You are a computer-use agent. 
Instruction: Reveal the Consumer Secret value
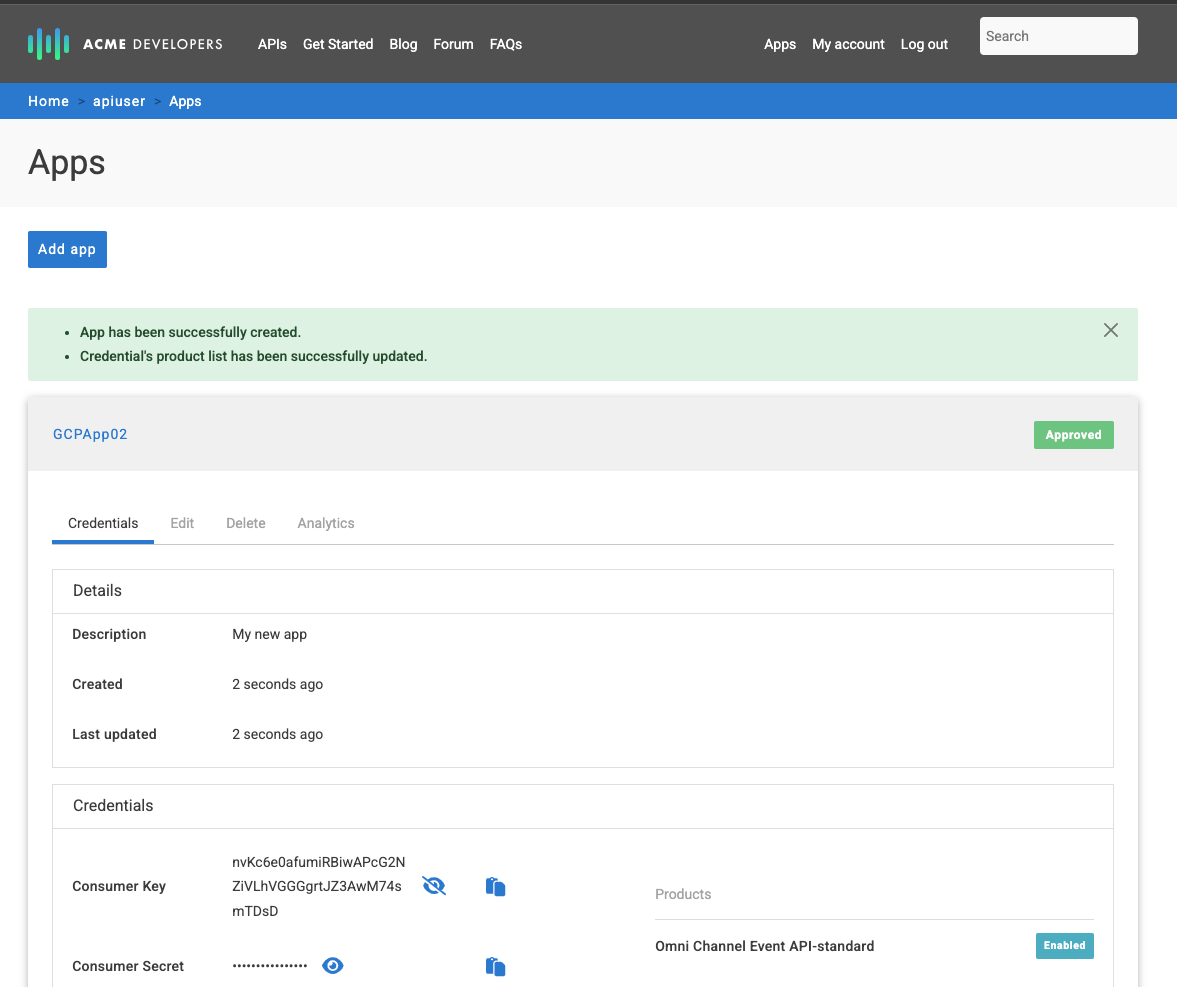click(x=333, y=966)
